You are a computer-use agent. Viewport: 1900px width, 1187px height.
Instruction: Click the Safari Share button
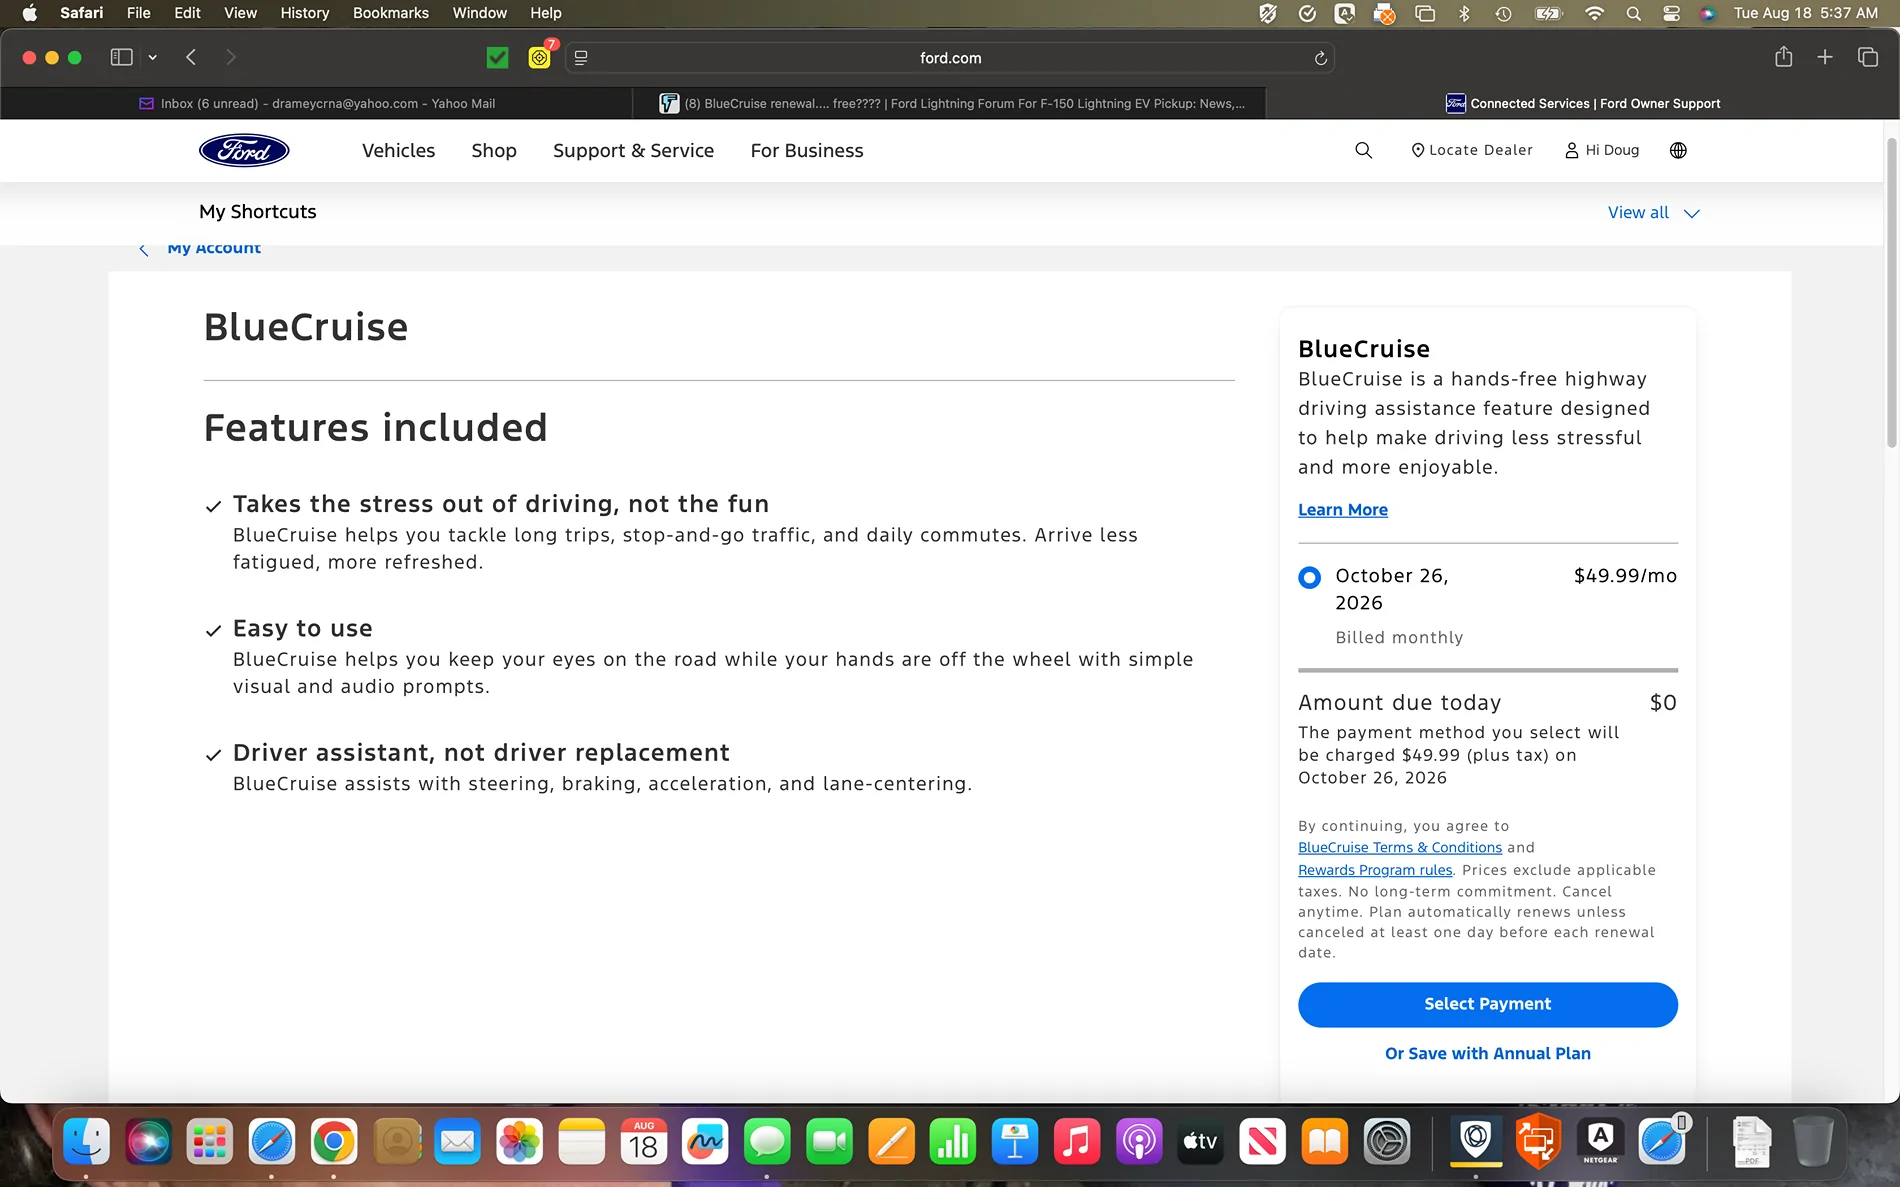point(1783,57)
